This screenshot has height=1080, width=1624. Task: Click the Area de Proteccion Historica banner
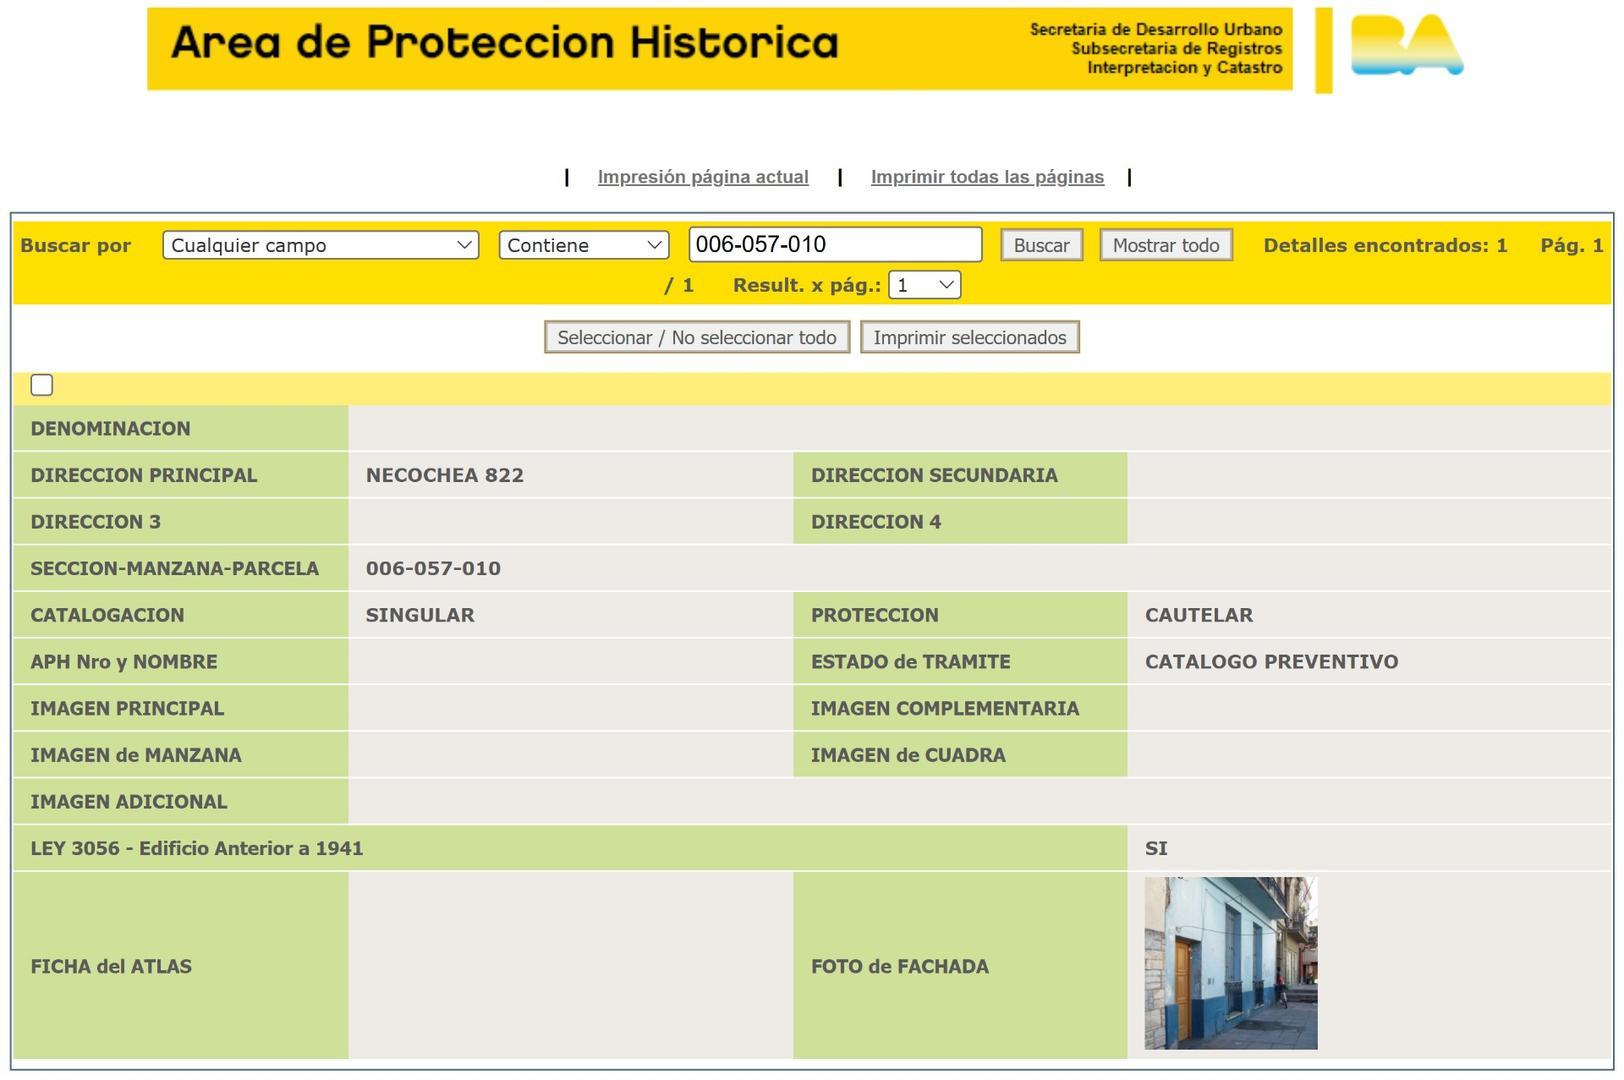coord(505,43)
